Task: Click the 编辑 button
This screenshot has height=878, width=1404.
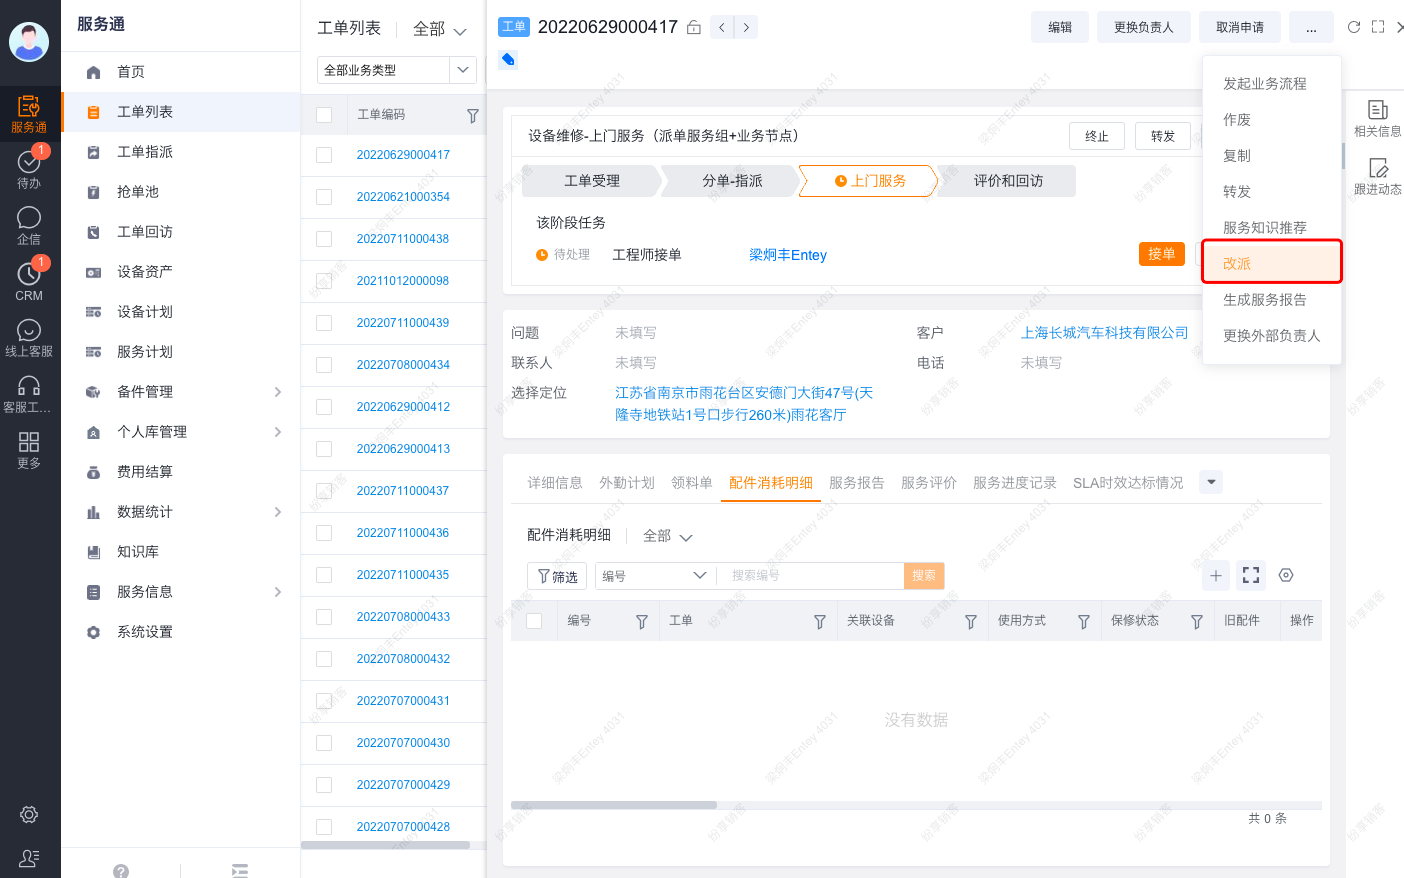Action: [1060, 27]
